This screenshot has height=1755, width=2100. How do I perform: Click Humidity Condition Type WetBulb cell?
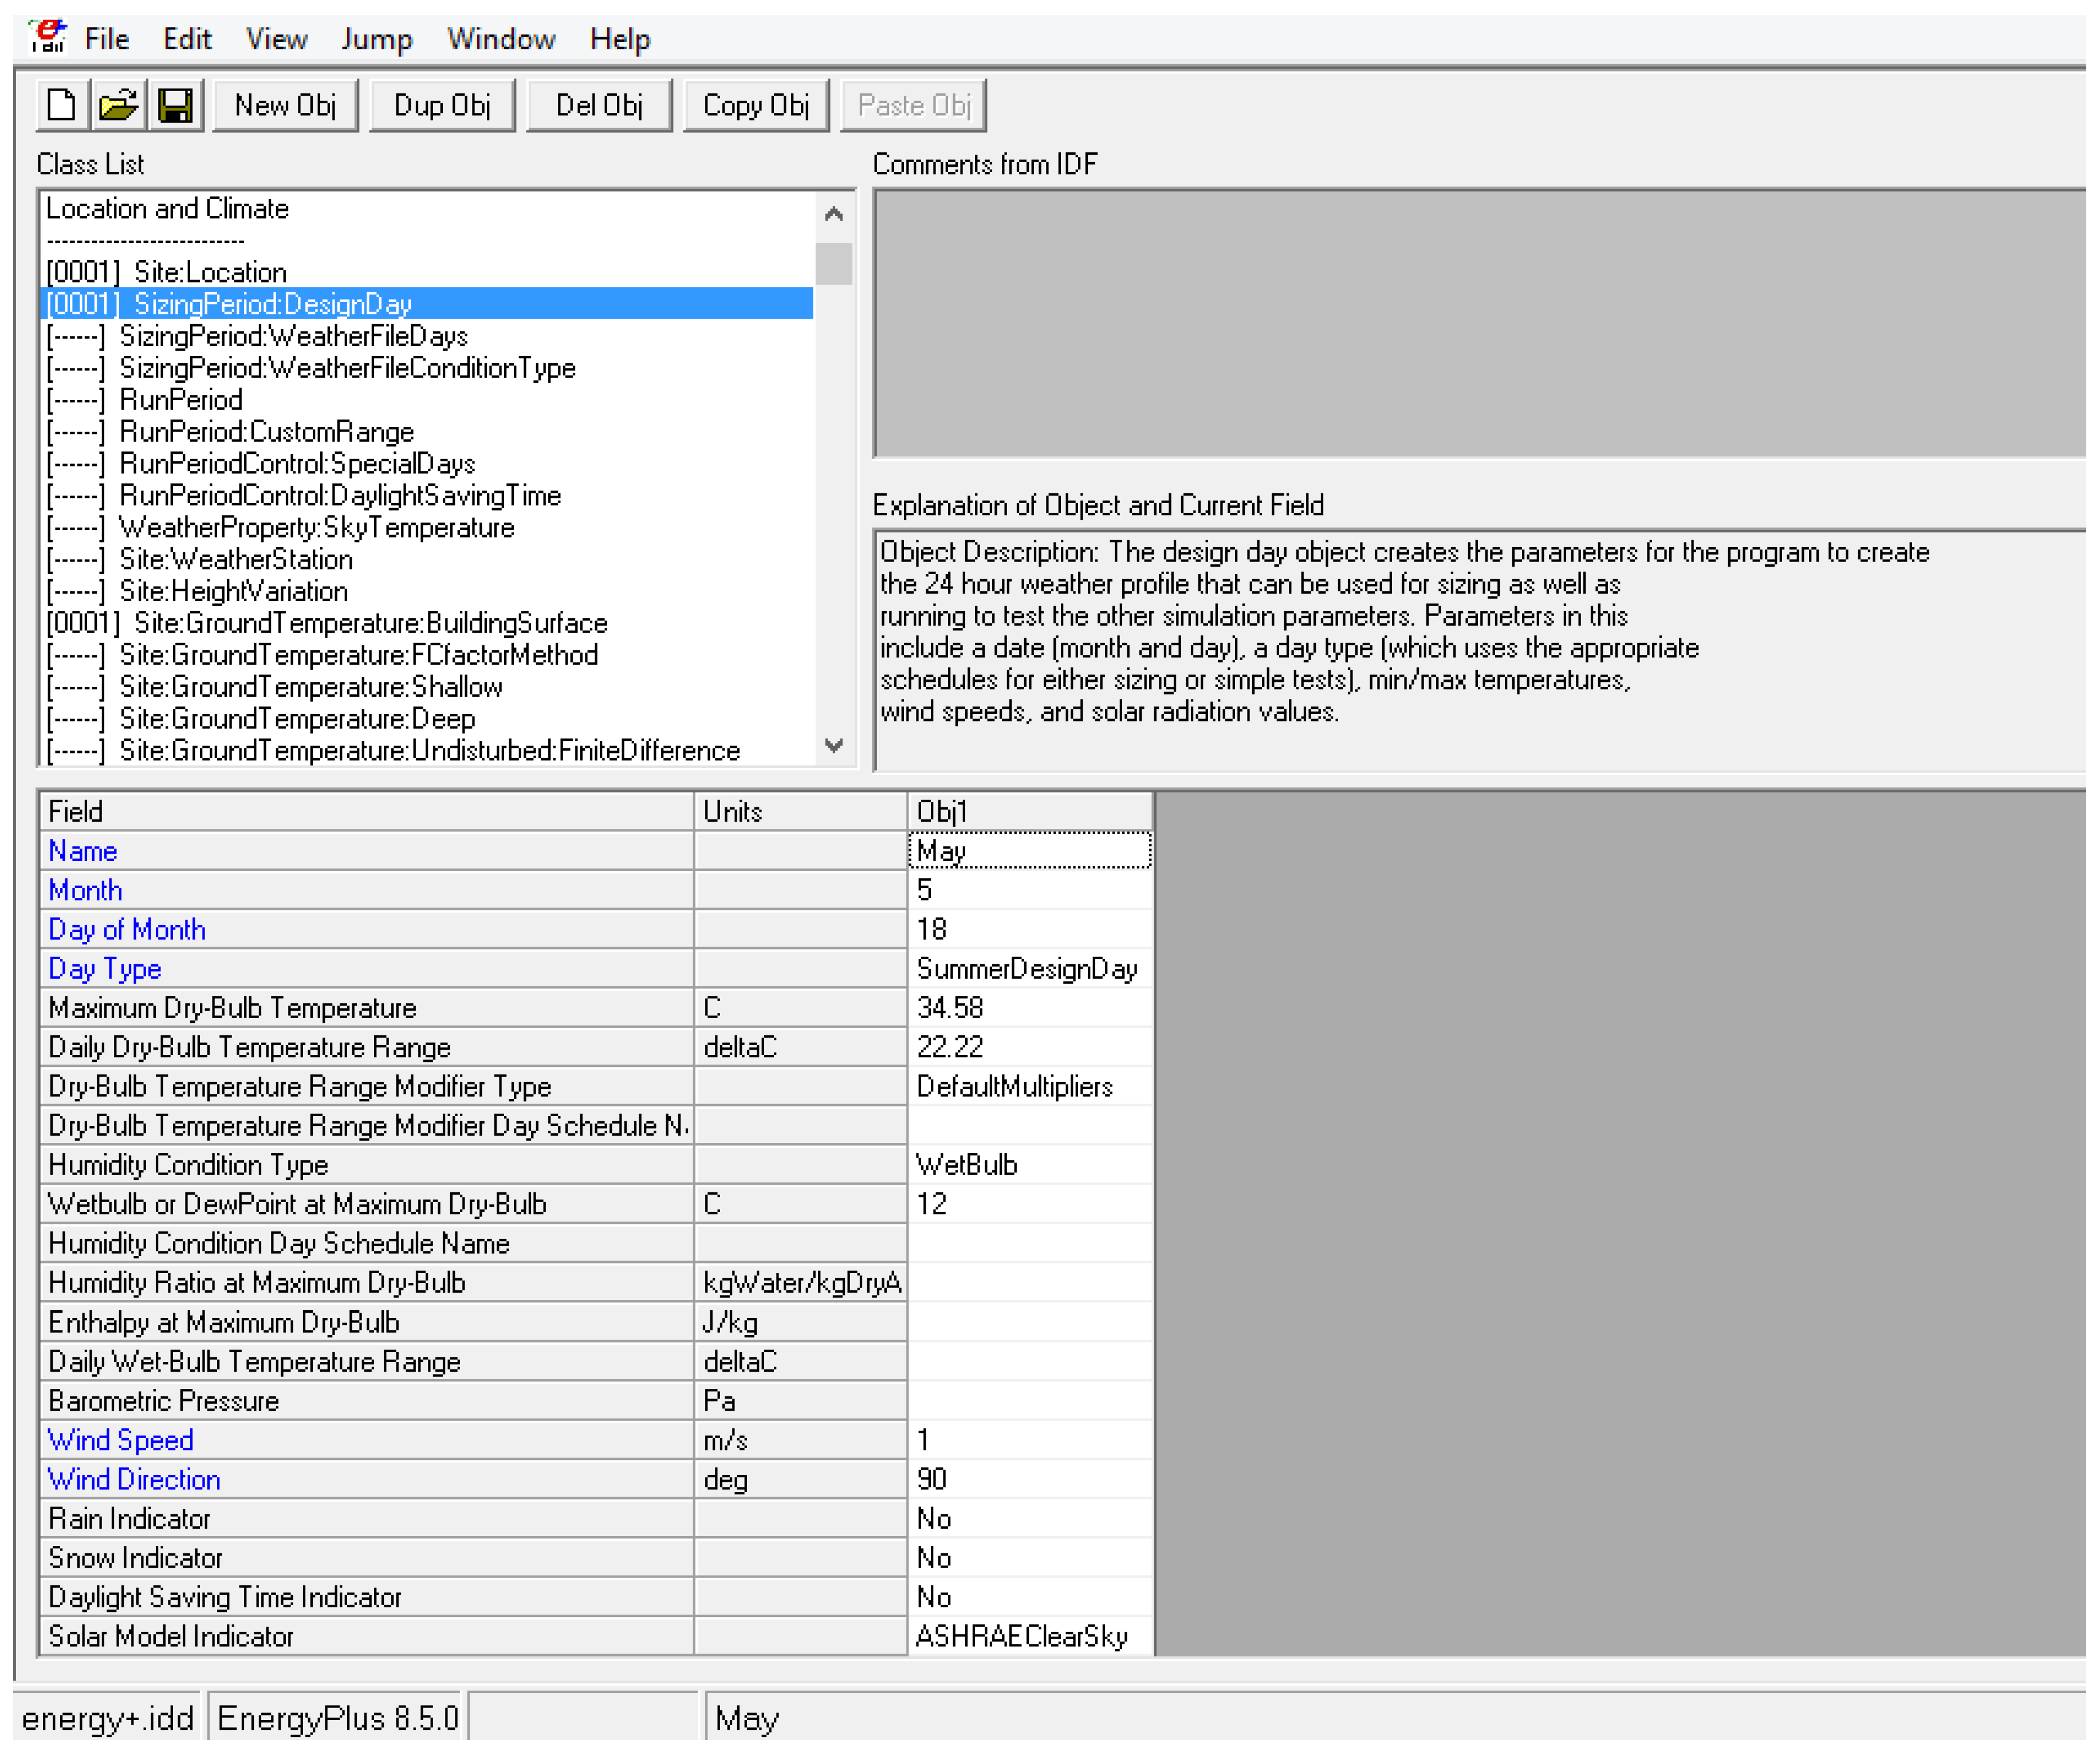1028,1165
